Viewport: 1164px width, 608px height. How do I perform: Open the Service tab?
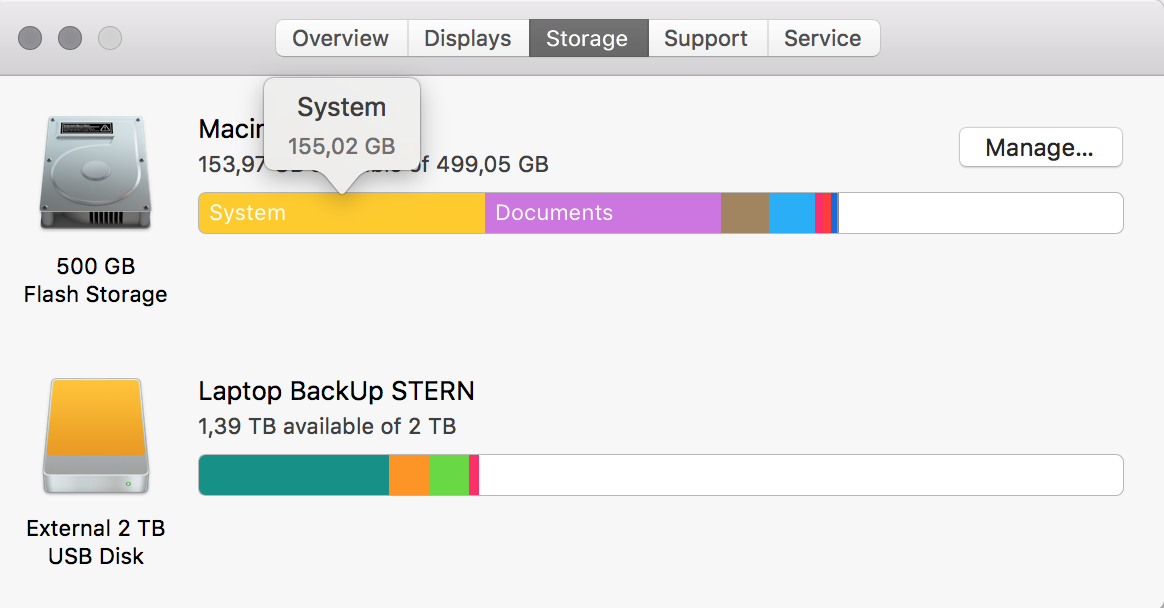[x=823, y=38]
